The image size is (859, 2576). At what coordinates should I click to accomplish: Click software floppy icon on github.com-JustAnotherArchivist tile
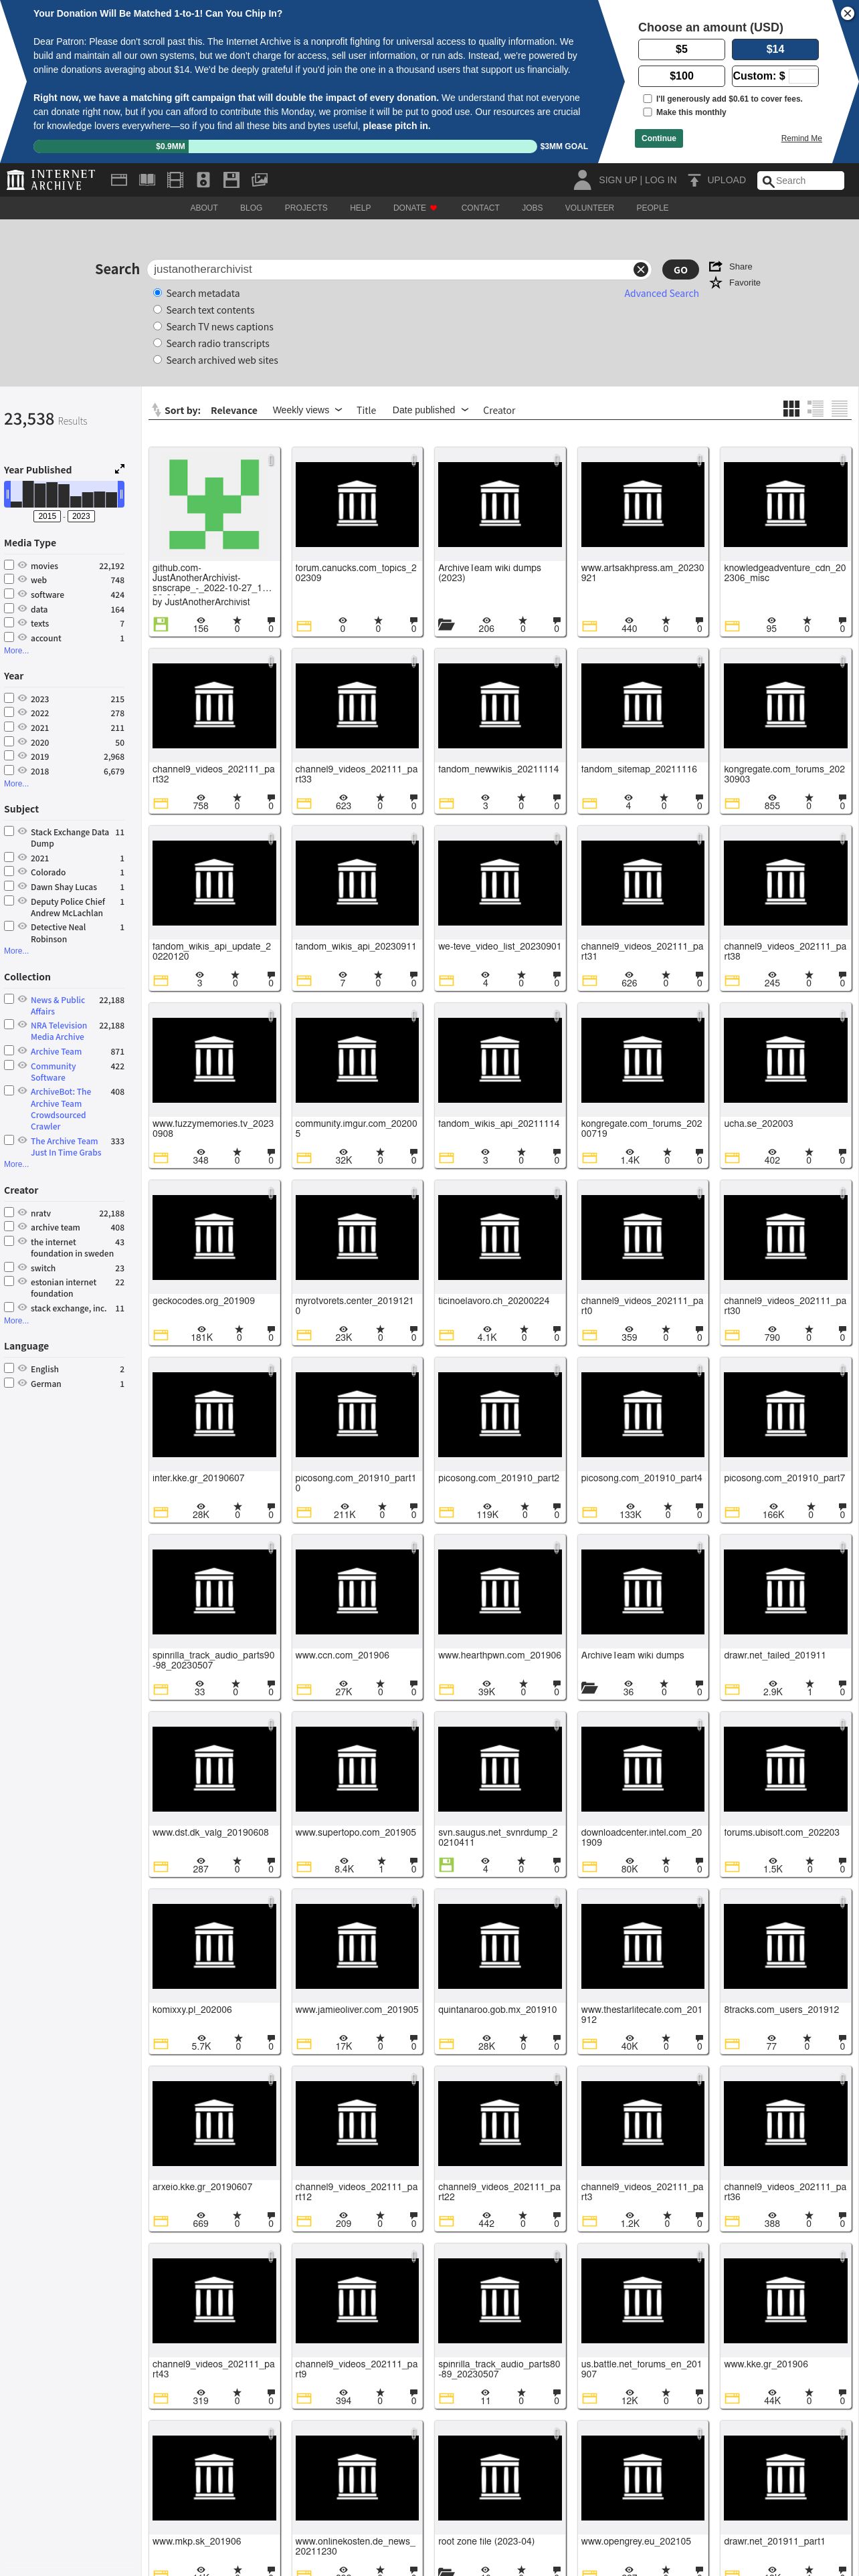(161, 624)
